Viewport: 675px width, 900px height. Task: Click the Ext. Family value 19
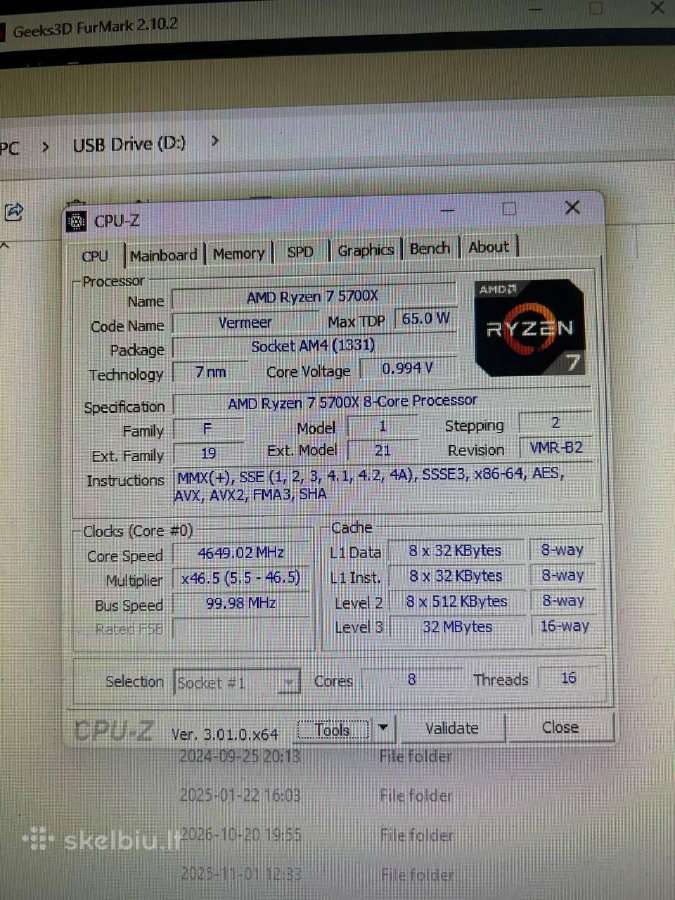[x=208, y=453]
